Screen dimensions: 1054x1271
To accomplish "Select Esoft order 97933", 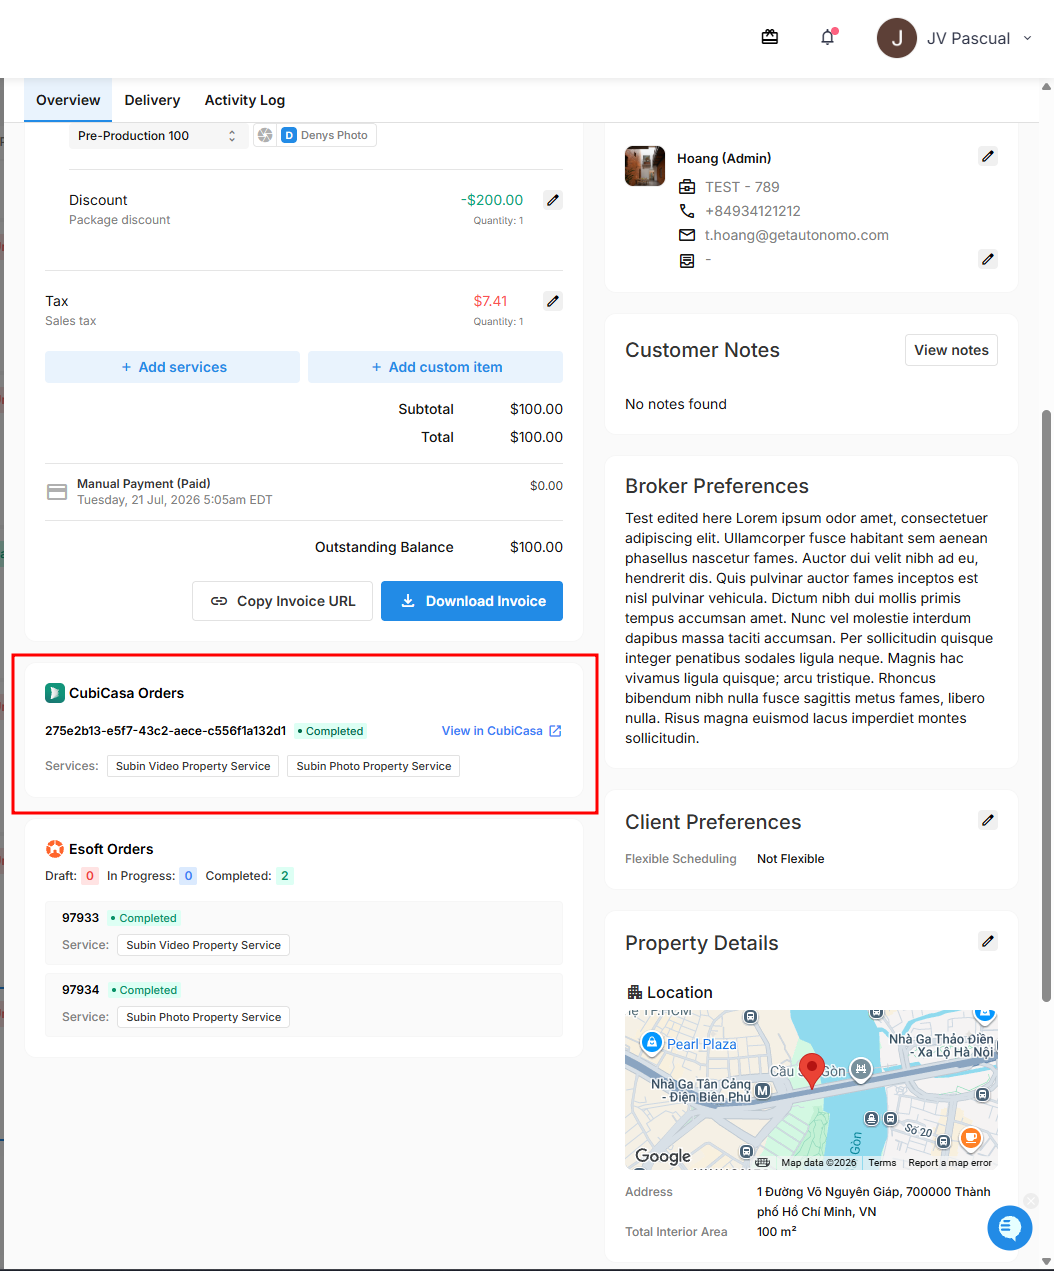I will click(304, 933).
